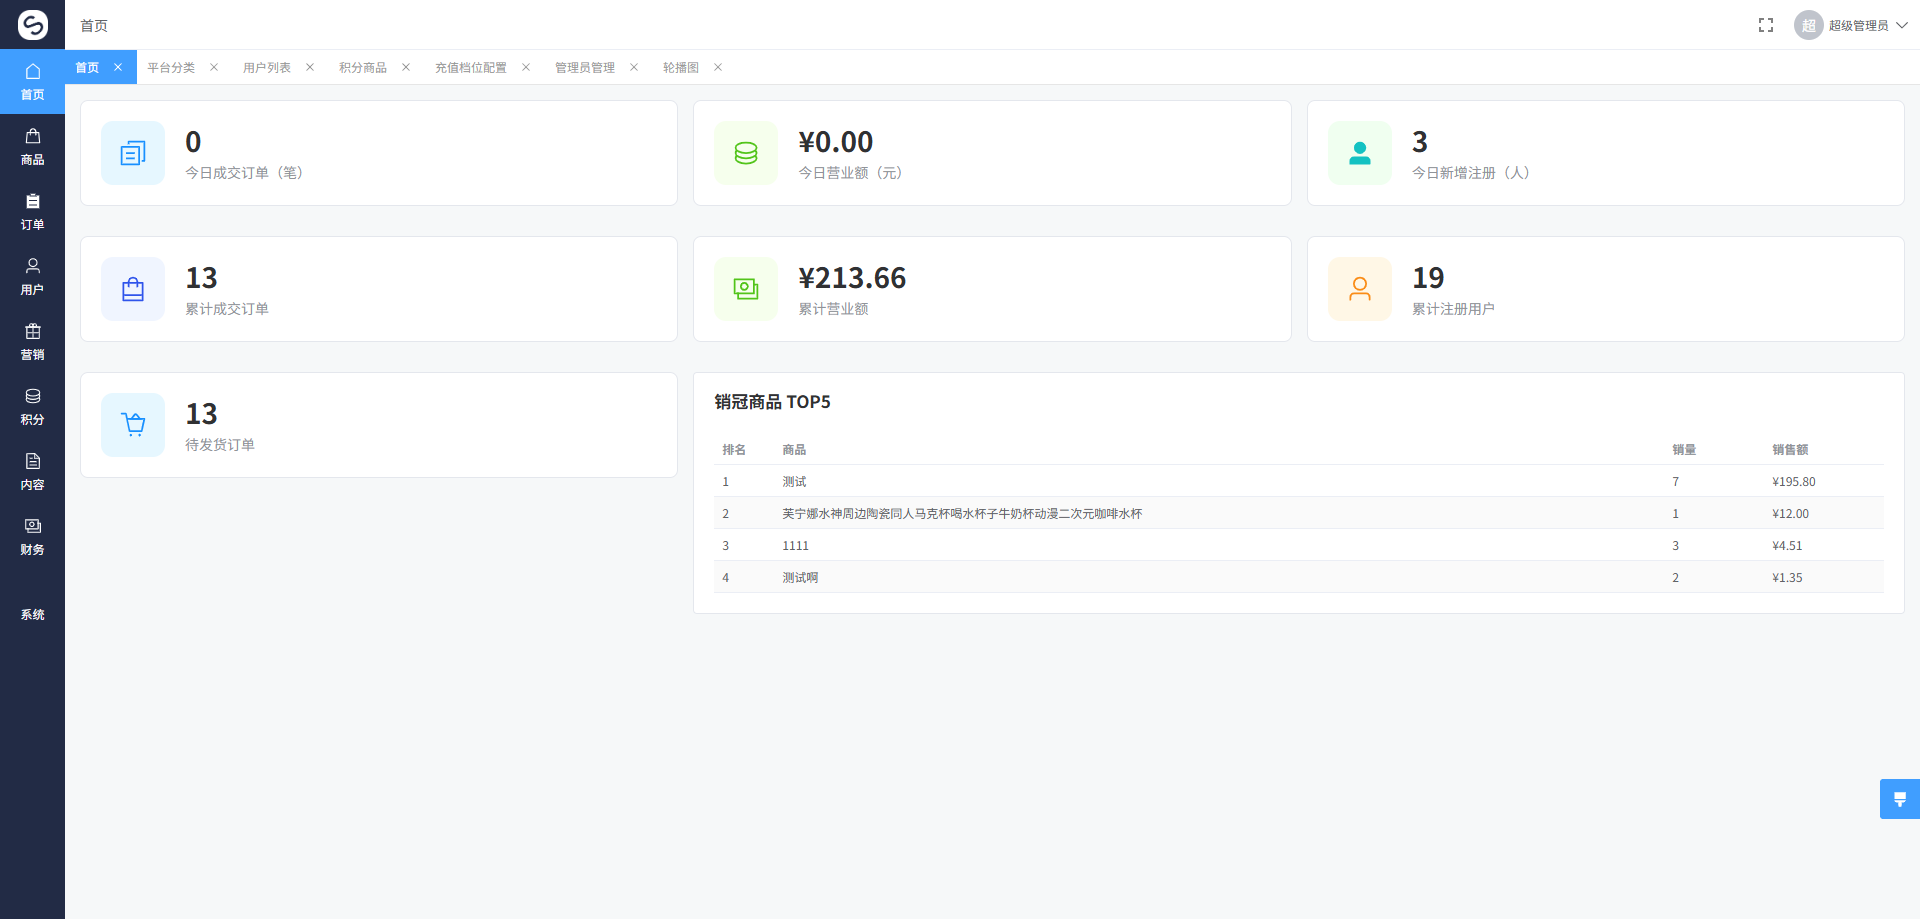1920x919 pixels.
Task: Click the ¥12.00 sales amount cell
Action: coord(1790,514)
